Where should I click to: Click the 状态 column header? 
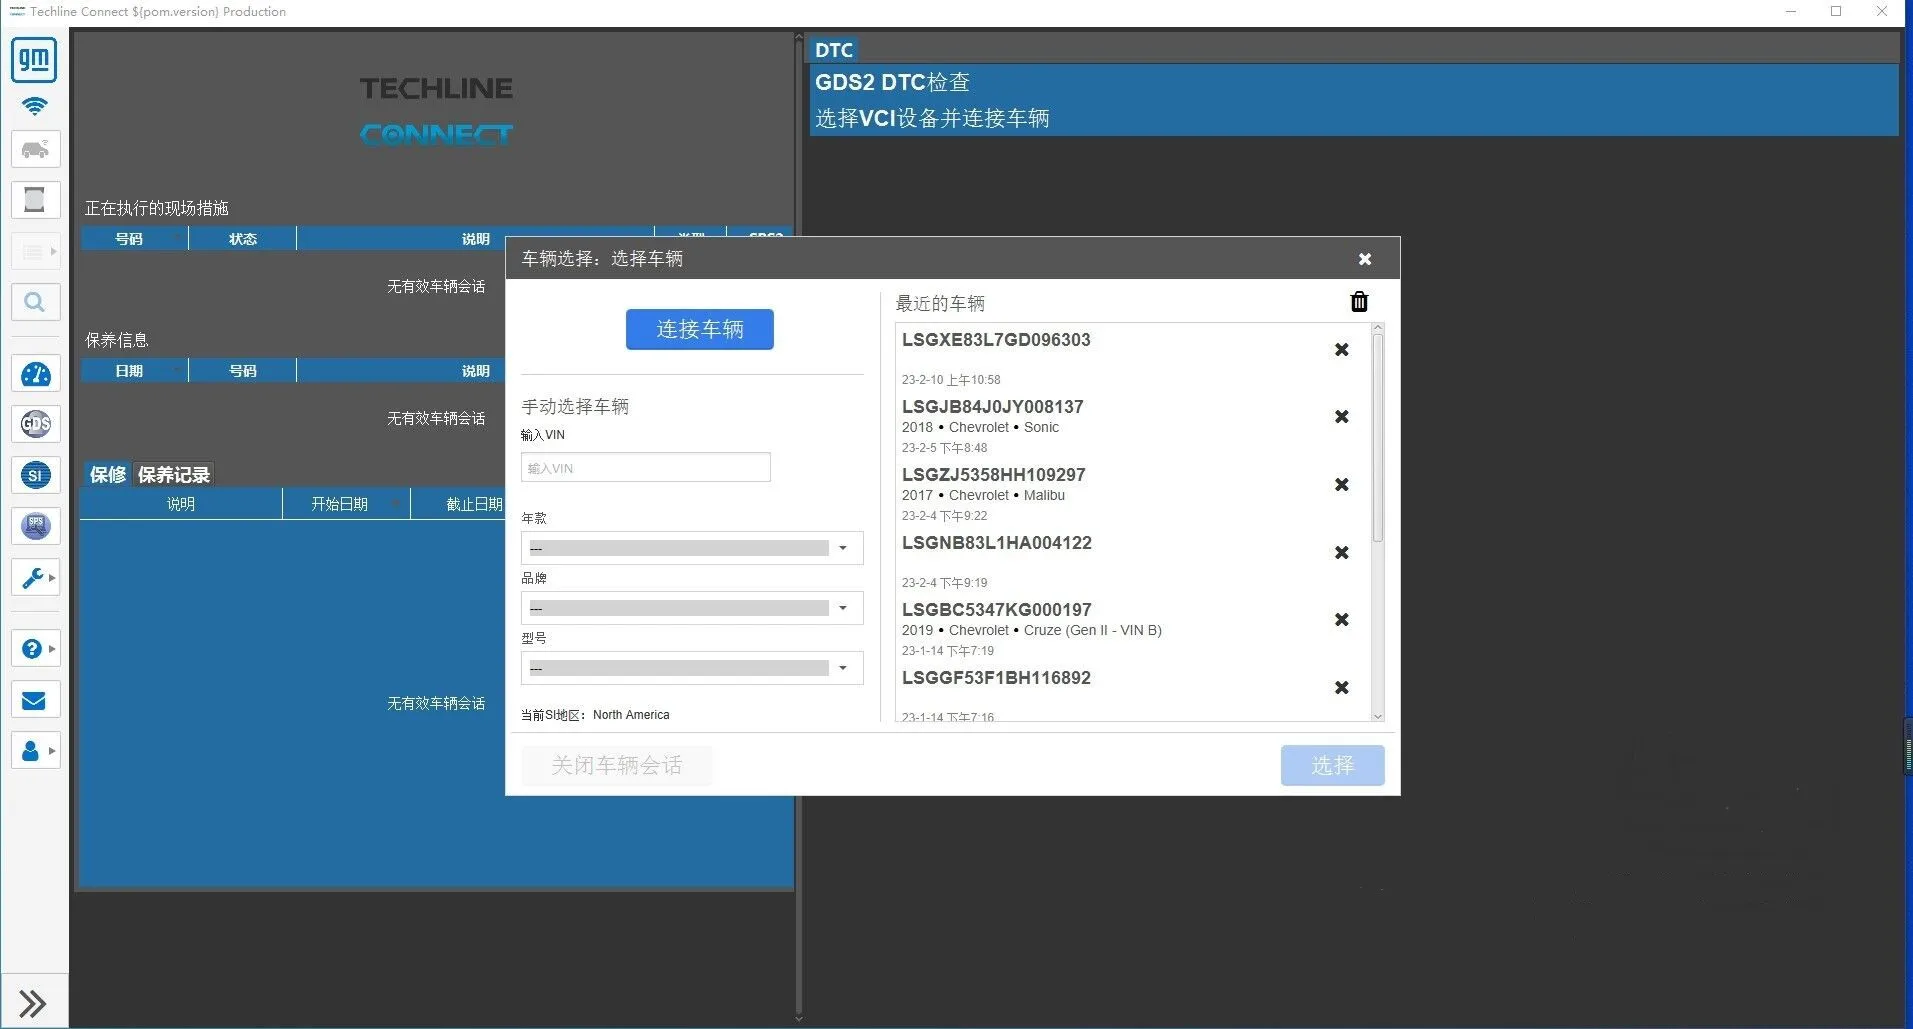tap(242, 239)
